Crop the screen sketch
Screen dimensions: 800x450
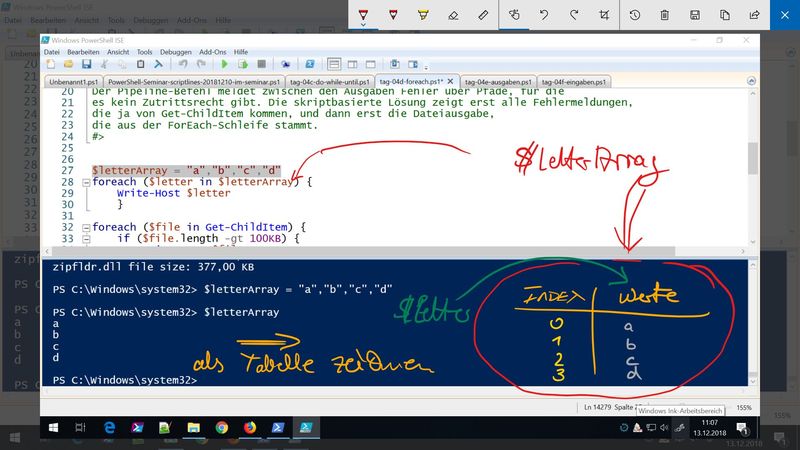pyautogui.click(x=604, y=15)
